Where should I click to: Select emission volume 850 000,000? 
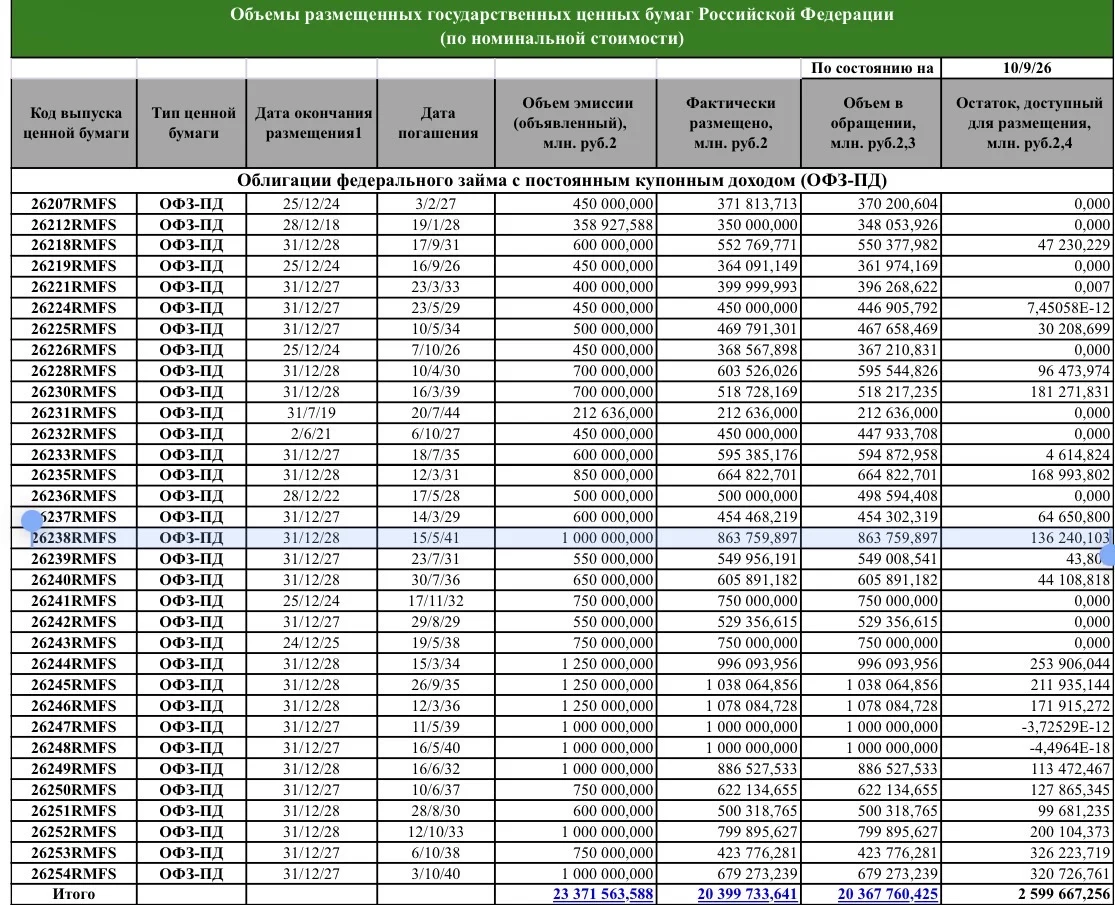tap(576, 475)
